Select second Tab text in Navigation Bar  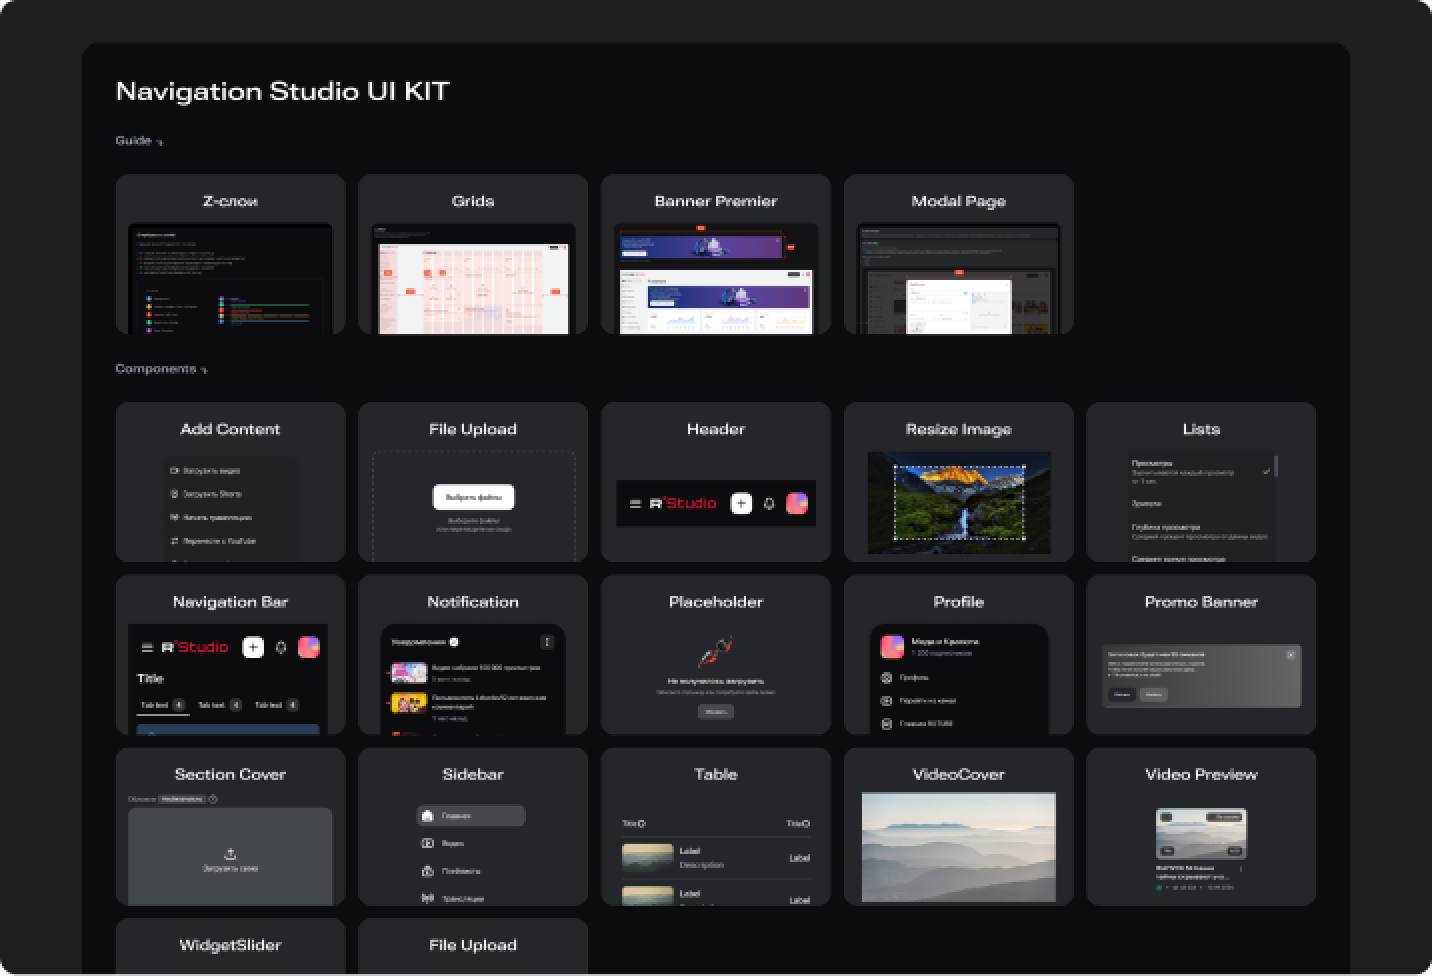click(x=212, y=705)
